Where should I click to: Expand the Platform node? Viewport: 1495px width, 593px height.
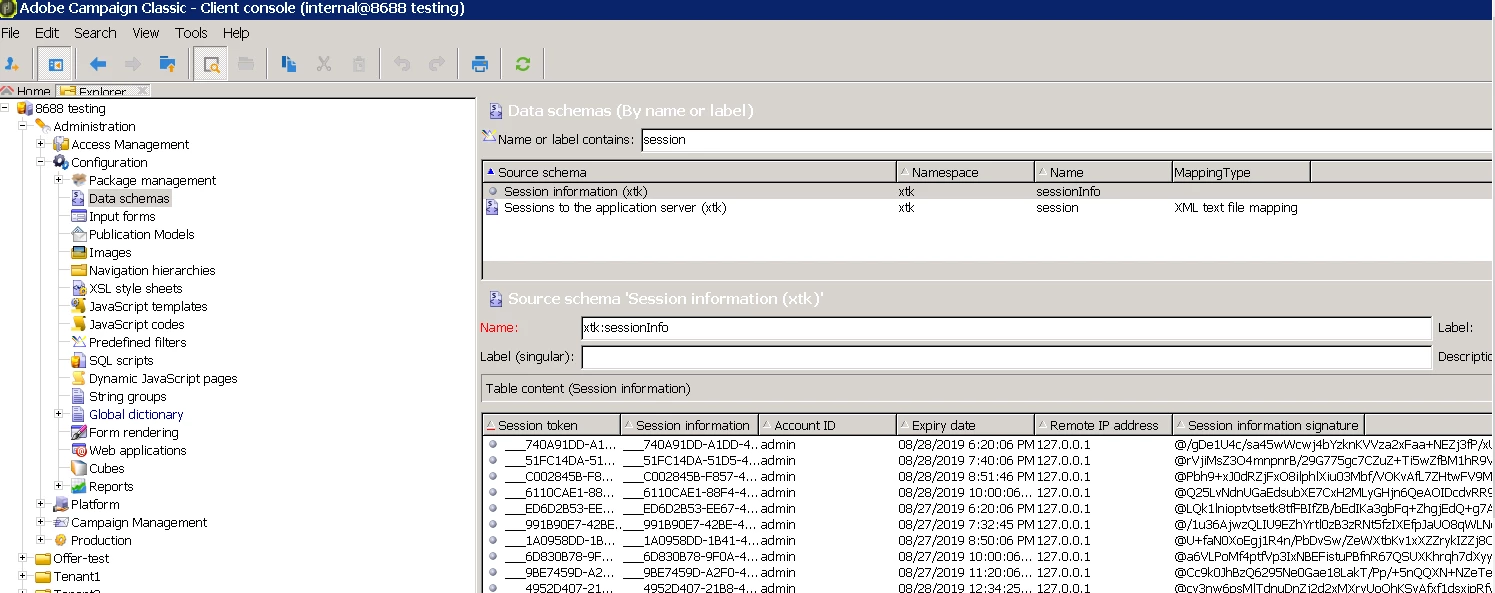click(41, 504)
